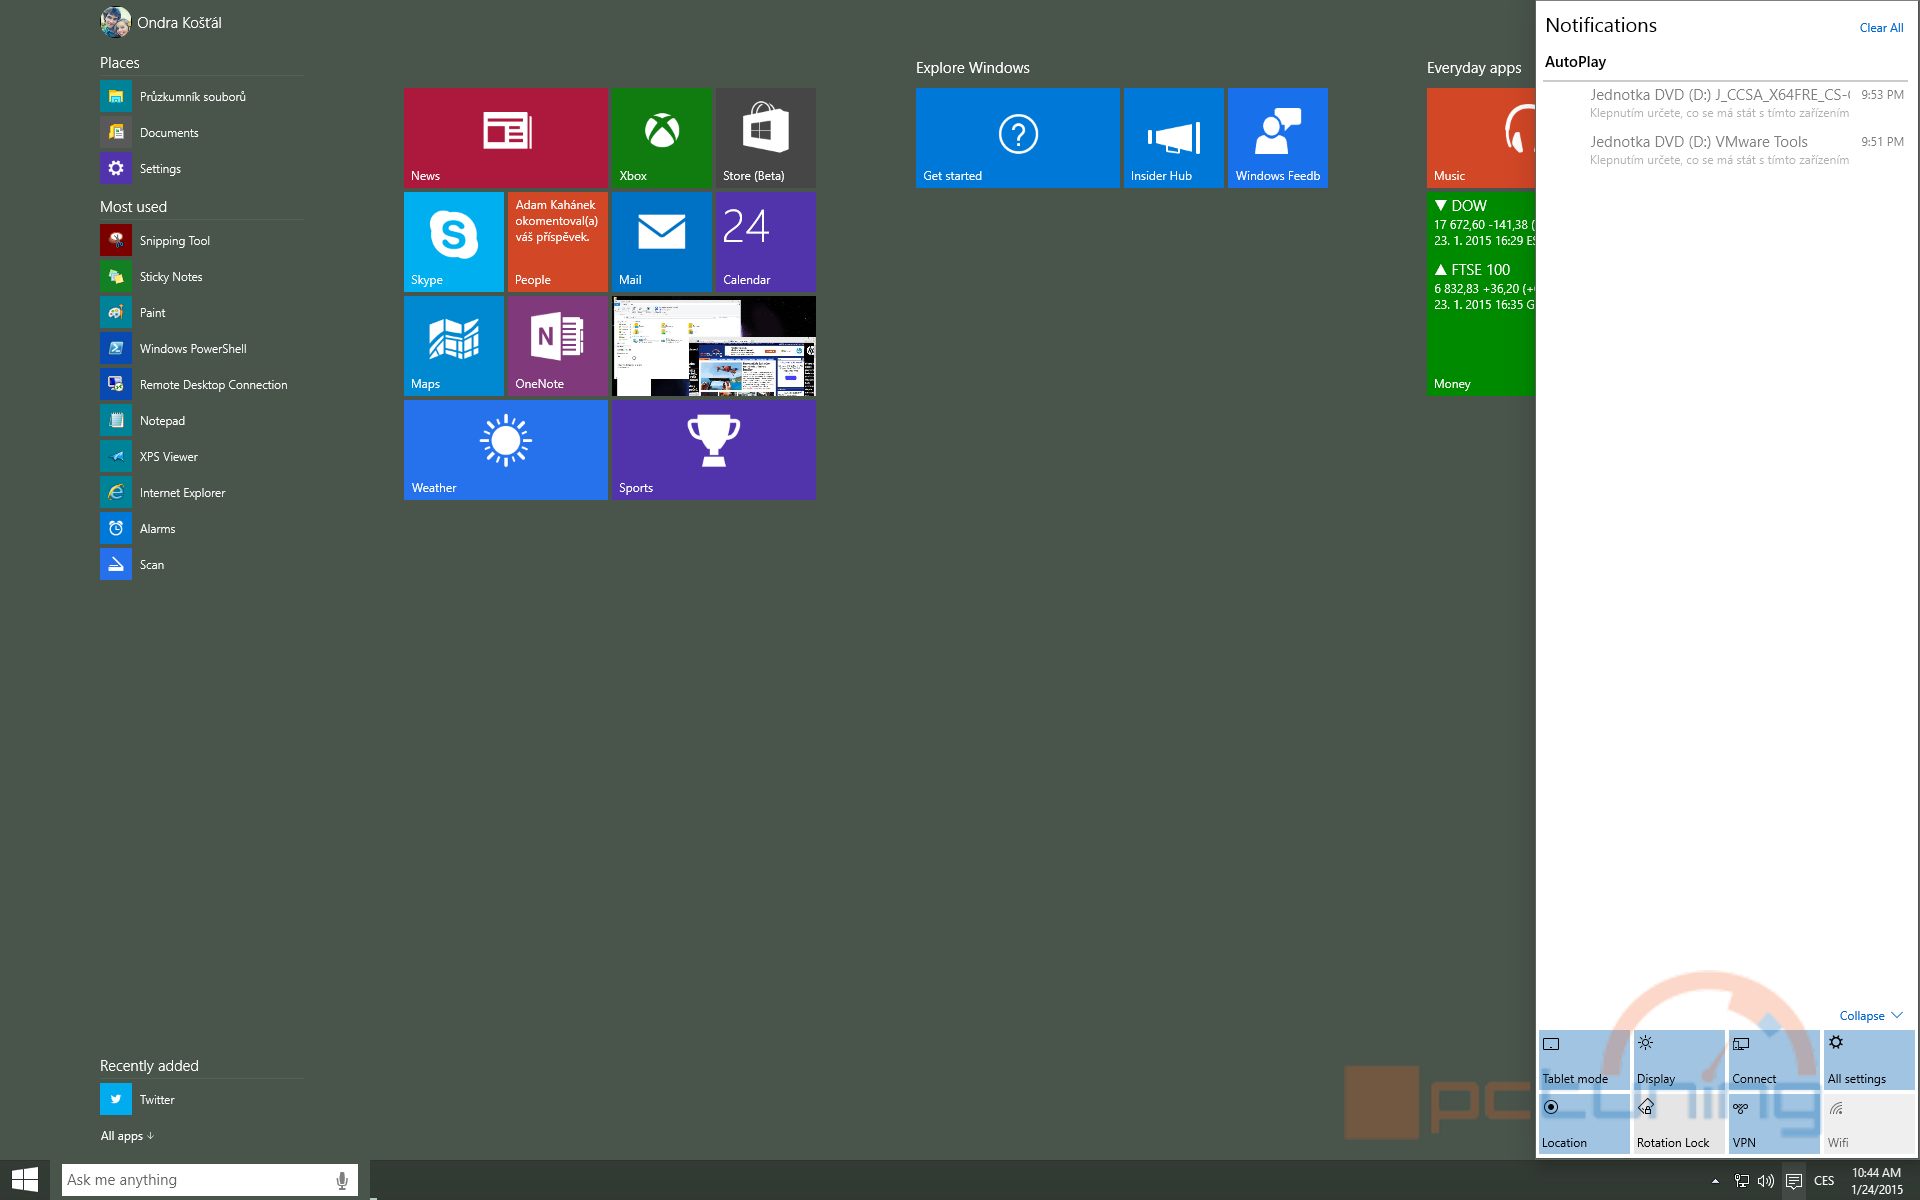Open the Display quick settings
This screenshot has height=1200, width=1920.
click(x=1678, y=1059)
